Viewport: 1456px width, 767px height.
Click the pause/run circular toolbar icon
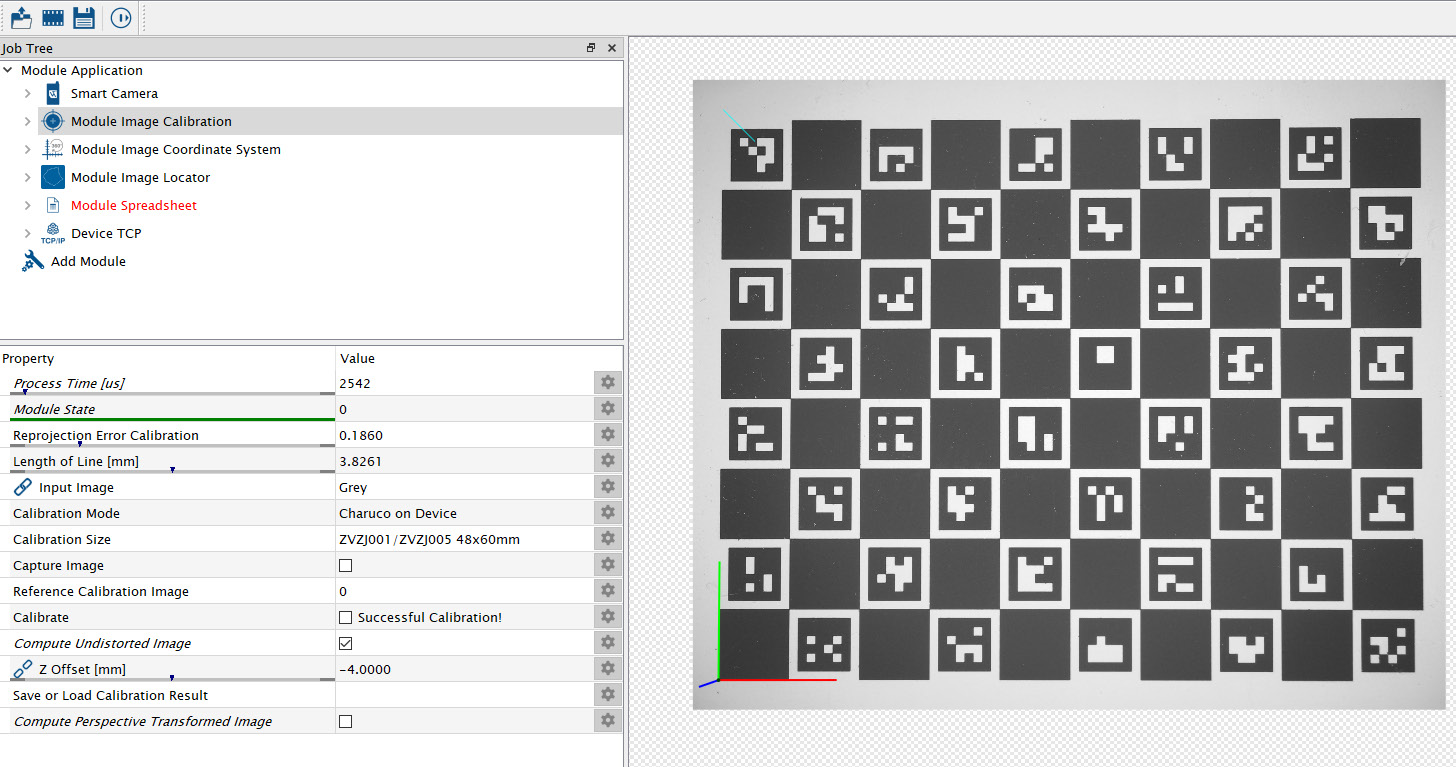coord(121,17)
